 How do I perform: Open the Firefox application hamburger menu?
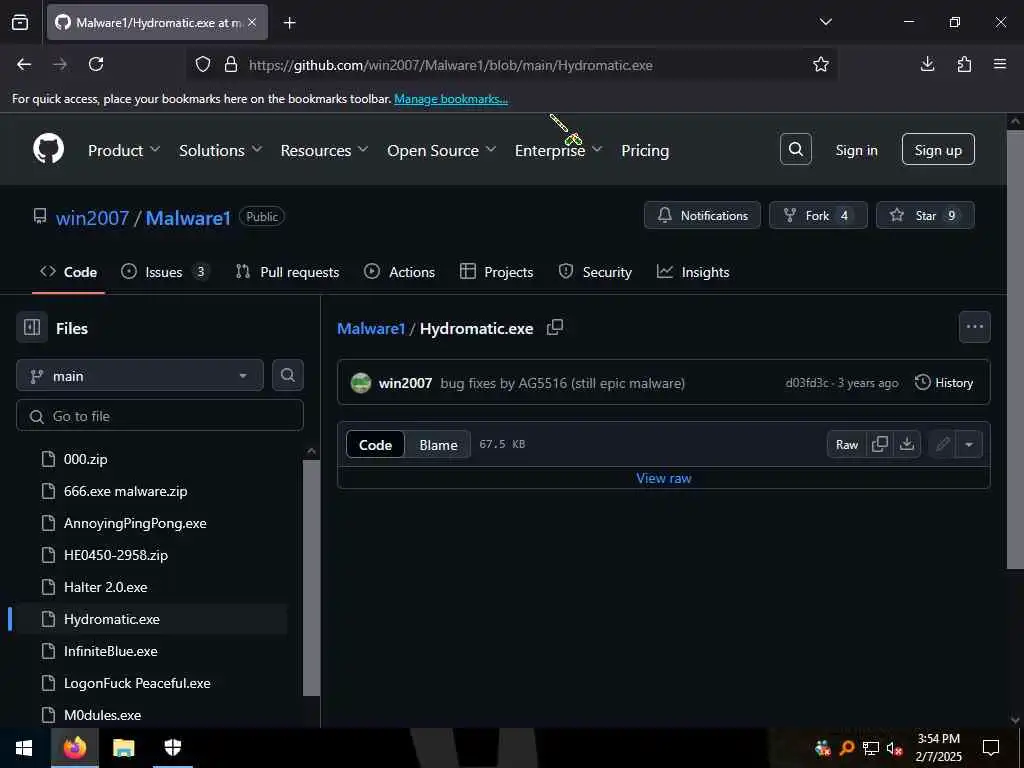1000,64
